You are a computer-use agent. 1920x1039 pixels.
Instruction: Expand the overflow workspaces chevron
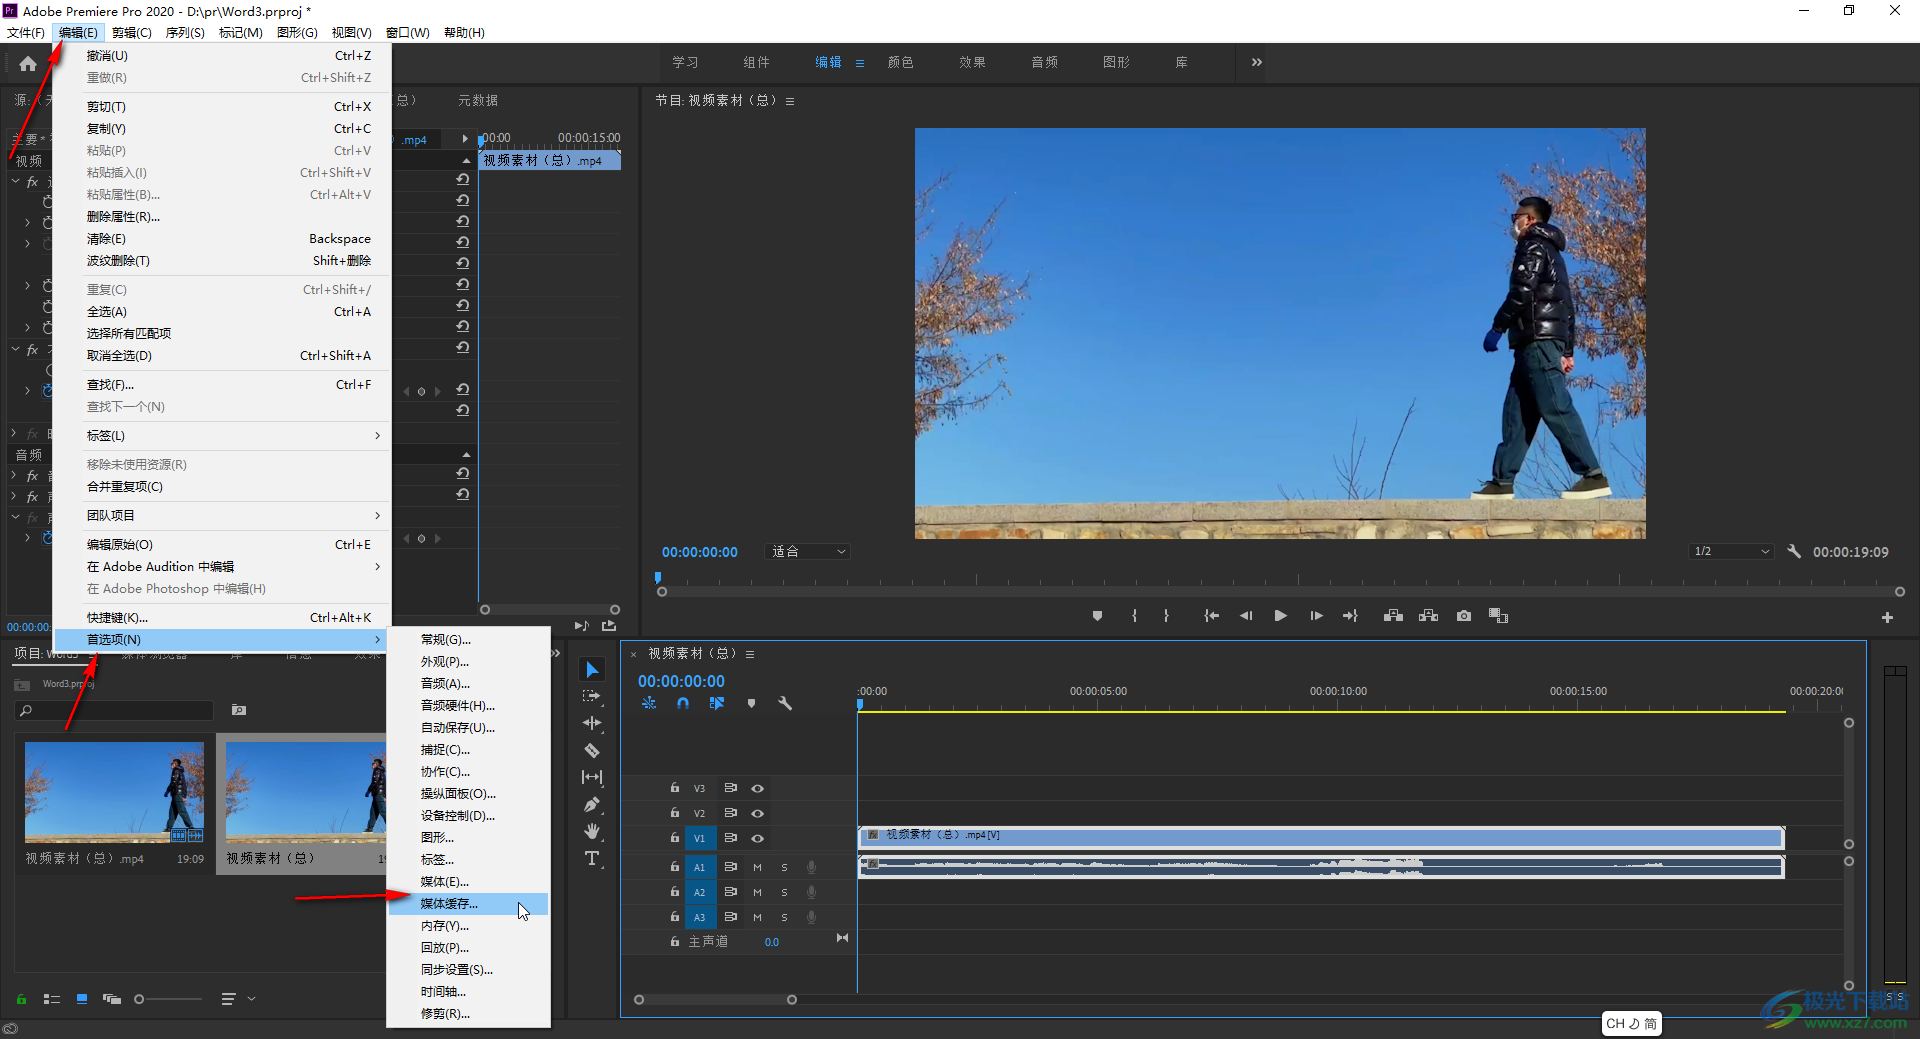[1256, 62]
